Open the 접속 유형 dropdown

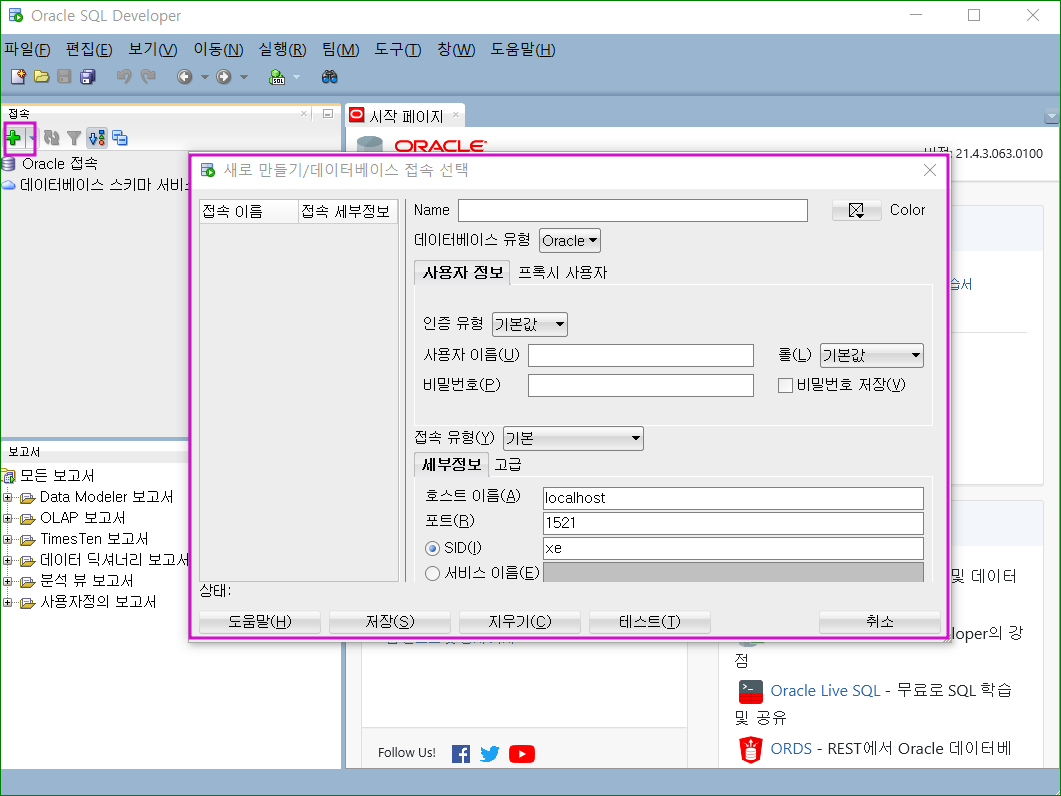pyautogui.click(x=573, y=438)
